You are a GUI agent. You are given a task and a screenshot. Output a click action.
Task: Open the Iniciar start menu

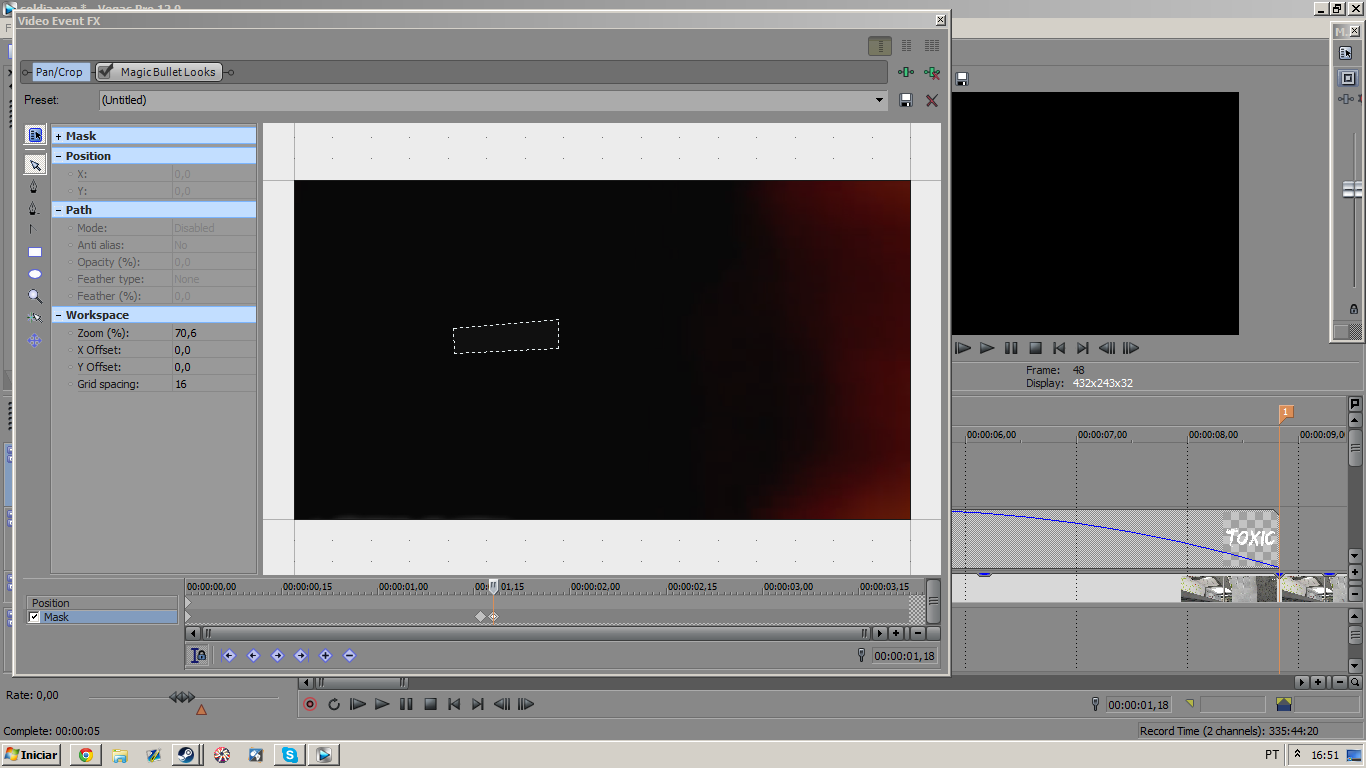(x=31, y=755)
